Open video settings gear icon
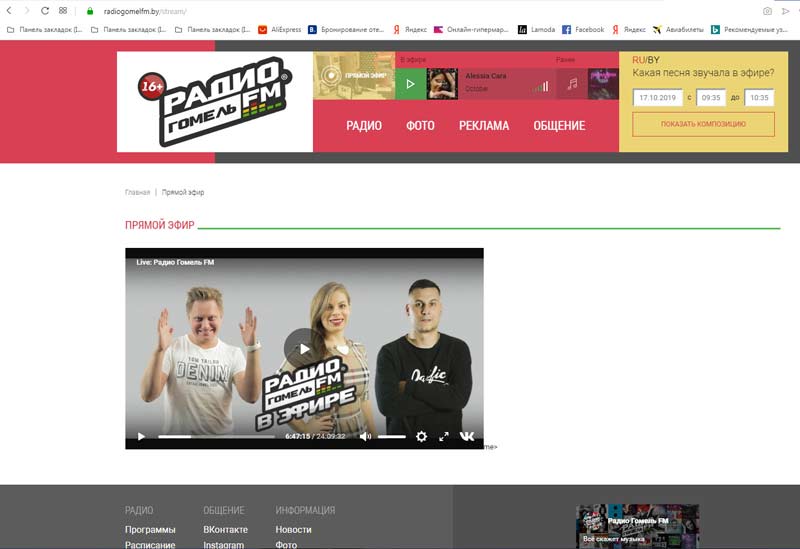 [421, 436]
